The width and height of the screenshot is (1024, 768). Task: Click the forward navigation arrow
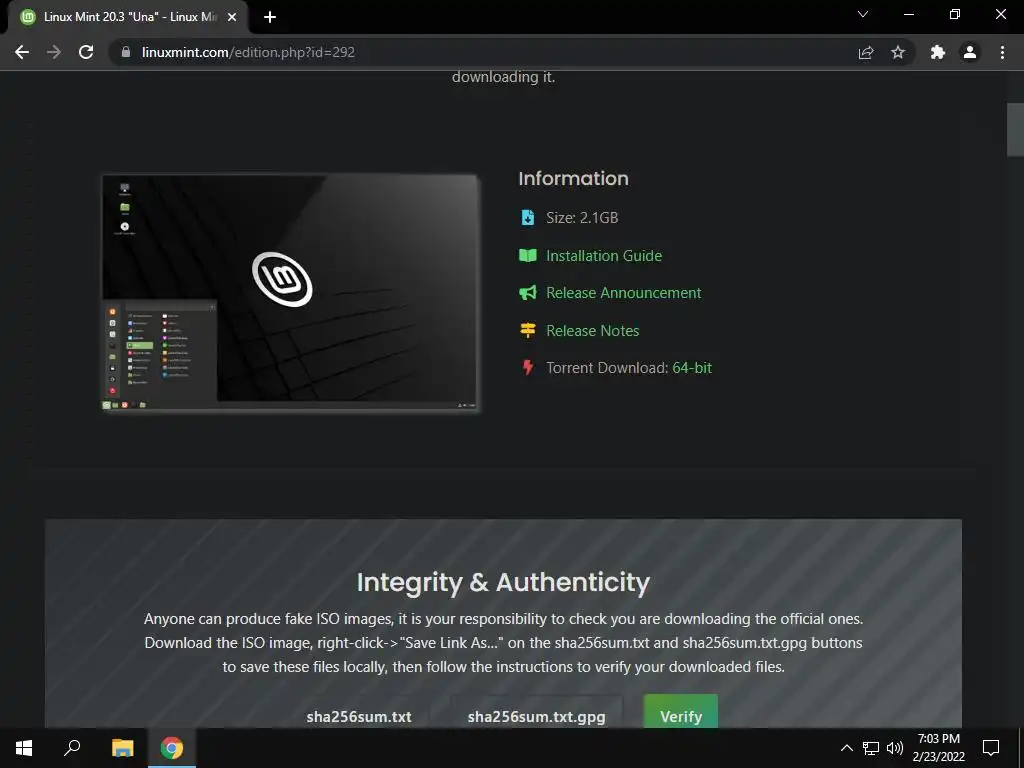[54, 52]
